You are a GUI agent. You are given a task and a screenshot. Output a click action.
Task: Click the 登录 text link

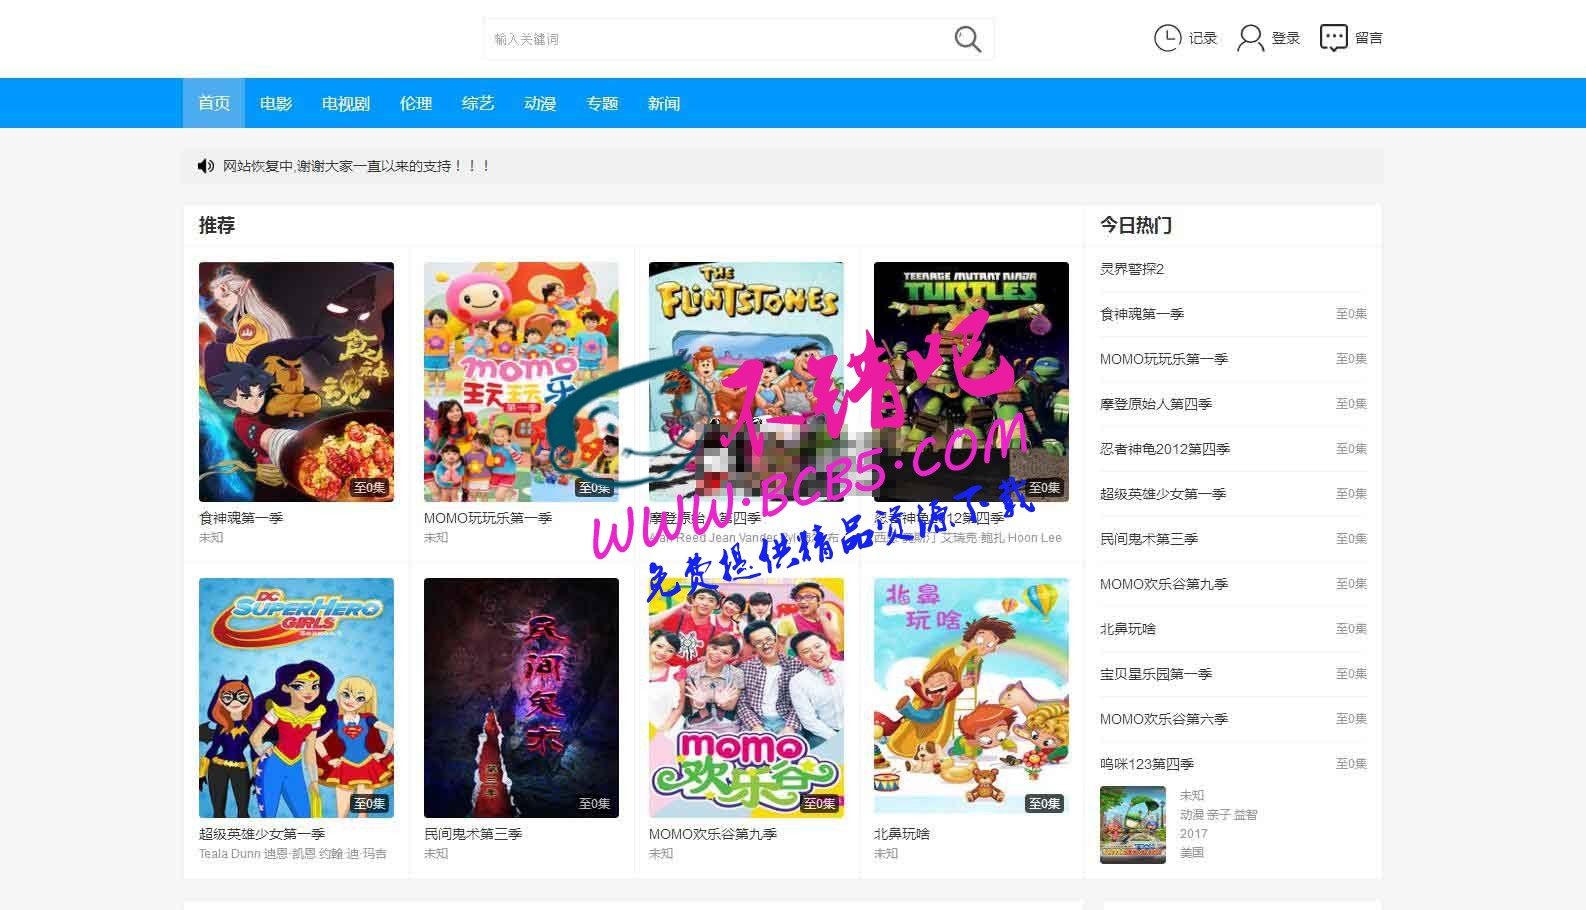(1286, 38)
